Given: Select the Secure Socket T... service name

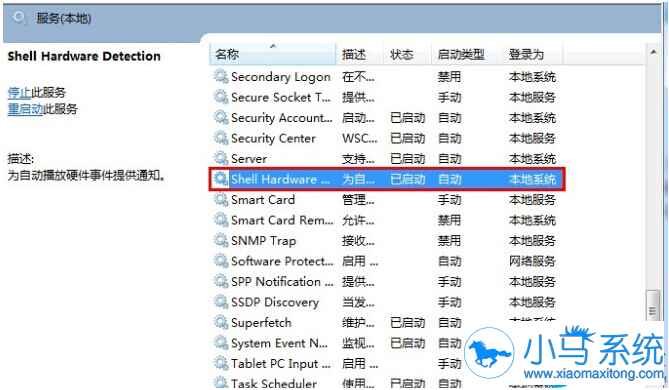Looking at the screenshot, I should (x=281, y=98).
